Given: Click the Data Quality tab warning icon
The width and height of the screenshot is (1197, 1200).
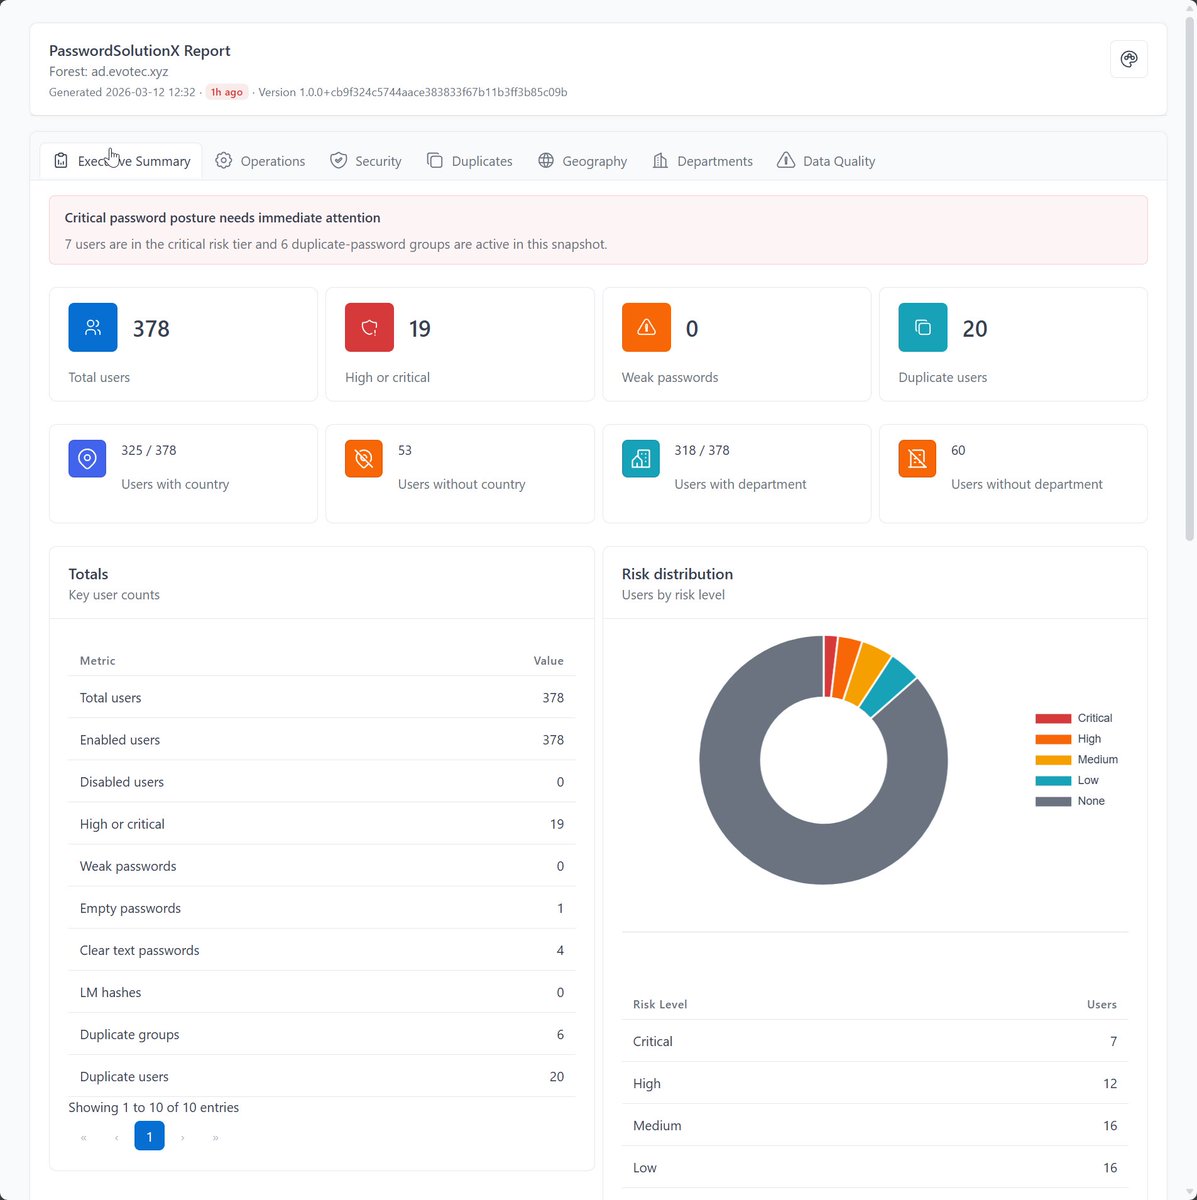Looking at the screenshot, I should click(786, 161).
